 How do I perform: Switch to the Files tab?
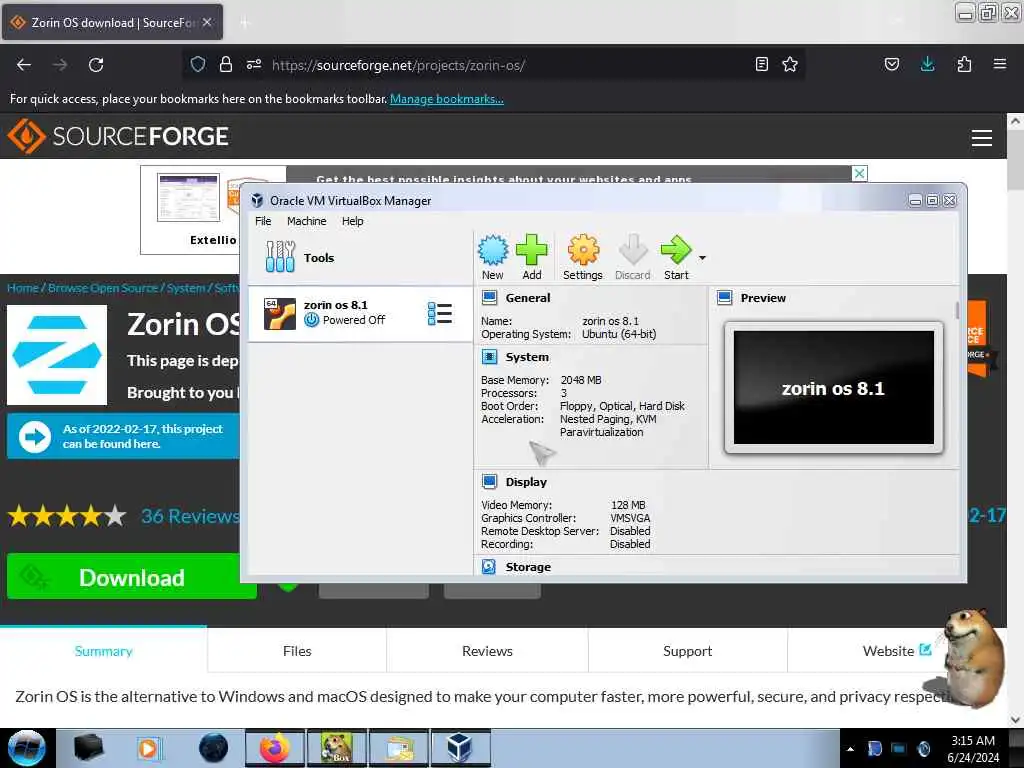click(x=297, y=651)
